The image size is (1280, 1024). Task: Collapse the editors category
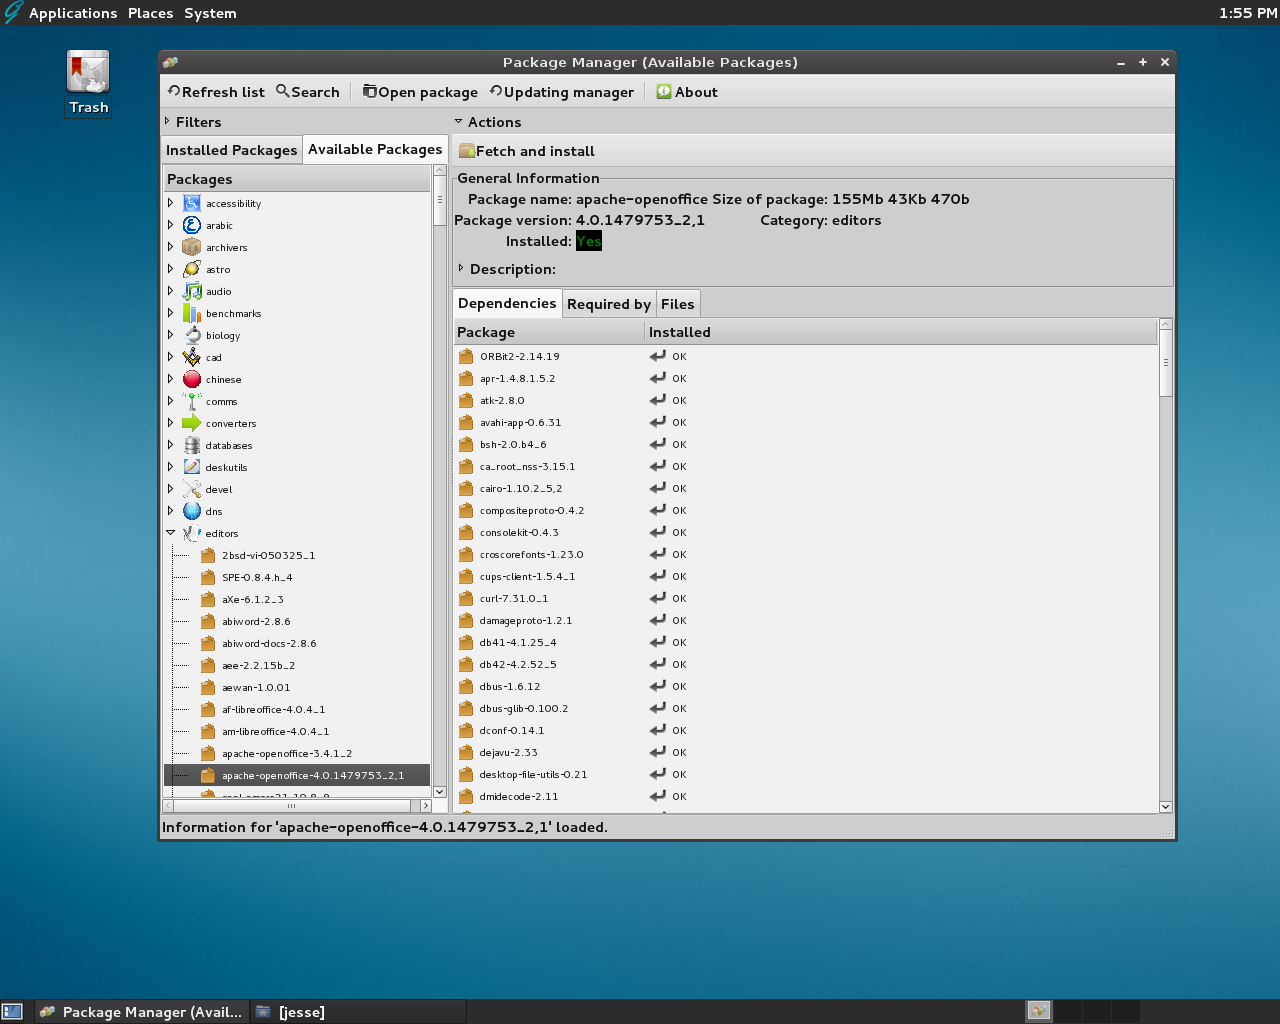tap(171, 533)
